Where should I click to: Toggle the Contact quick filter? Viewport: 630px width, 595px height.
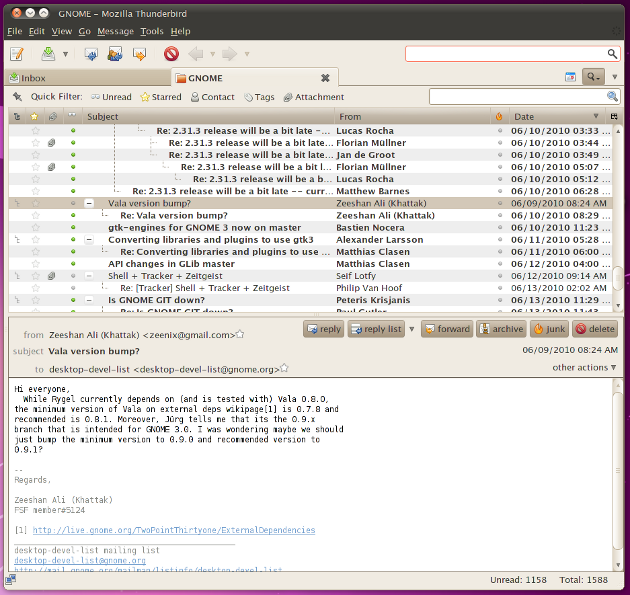212,97
